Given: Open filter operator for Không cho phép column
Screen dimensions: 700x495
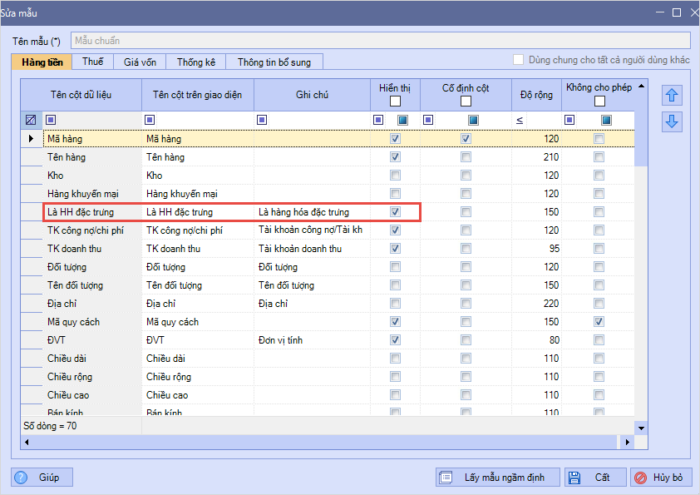Looking at the screenshot, I should (569, 120).
